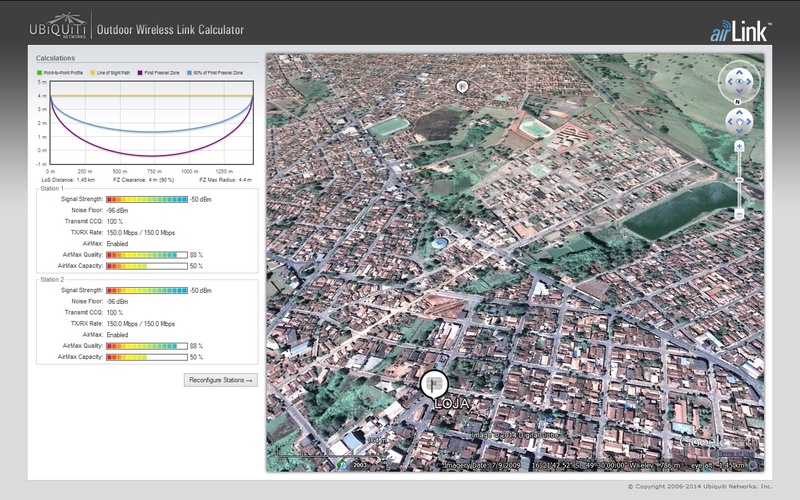Click the Zoom slider handle on map
This screenshot has height=500, width=800.
point(739,180)
